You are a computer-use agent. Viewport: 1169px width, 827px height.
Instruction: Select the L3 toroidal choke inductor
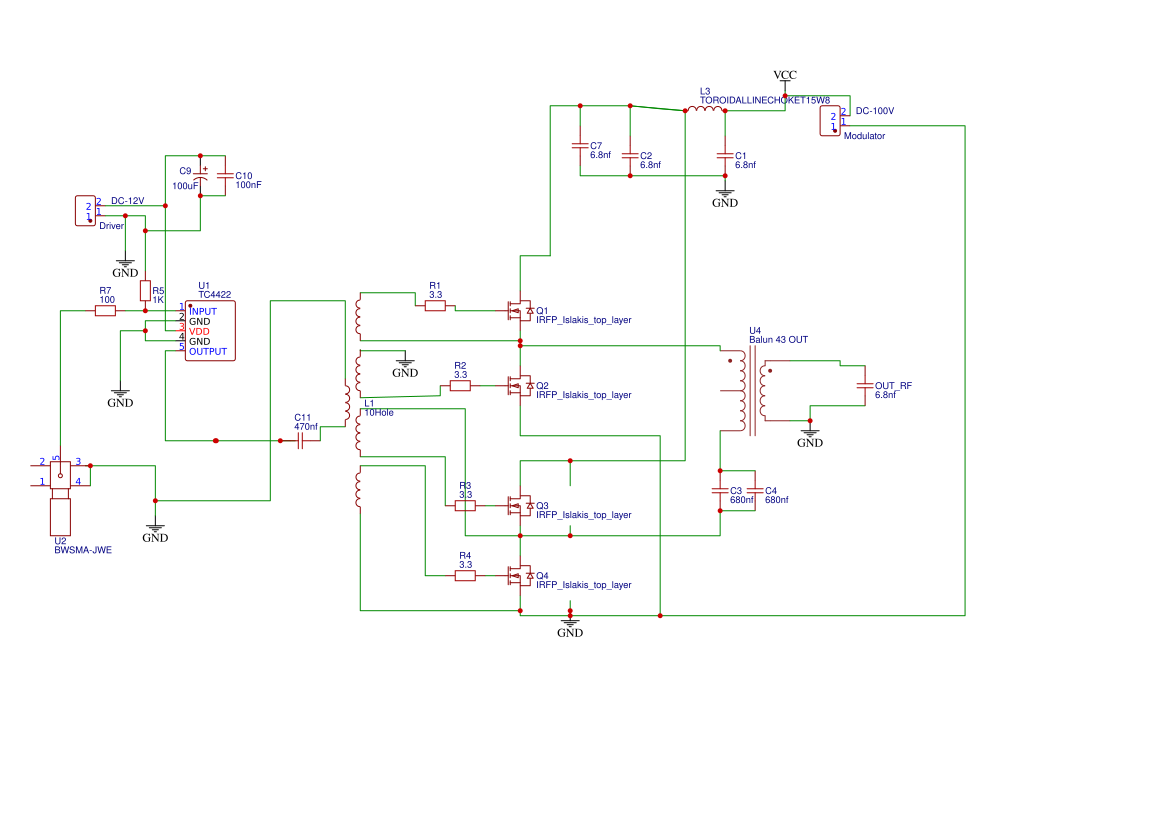click(705, 109)
